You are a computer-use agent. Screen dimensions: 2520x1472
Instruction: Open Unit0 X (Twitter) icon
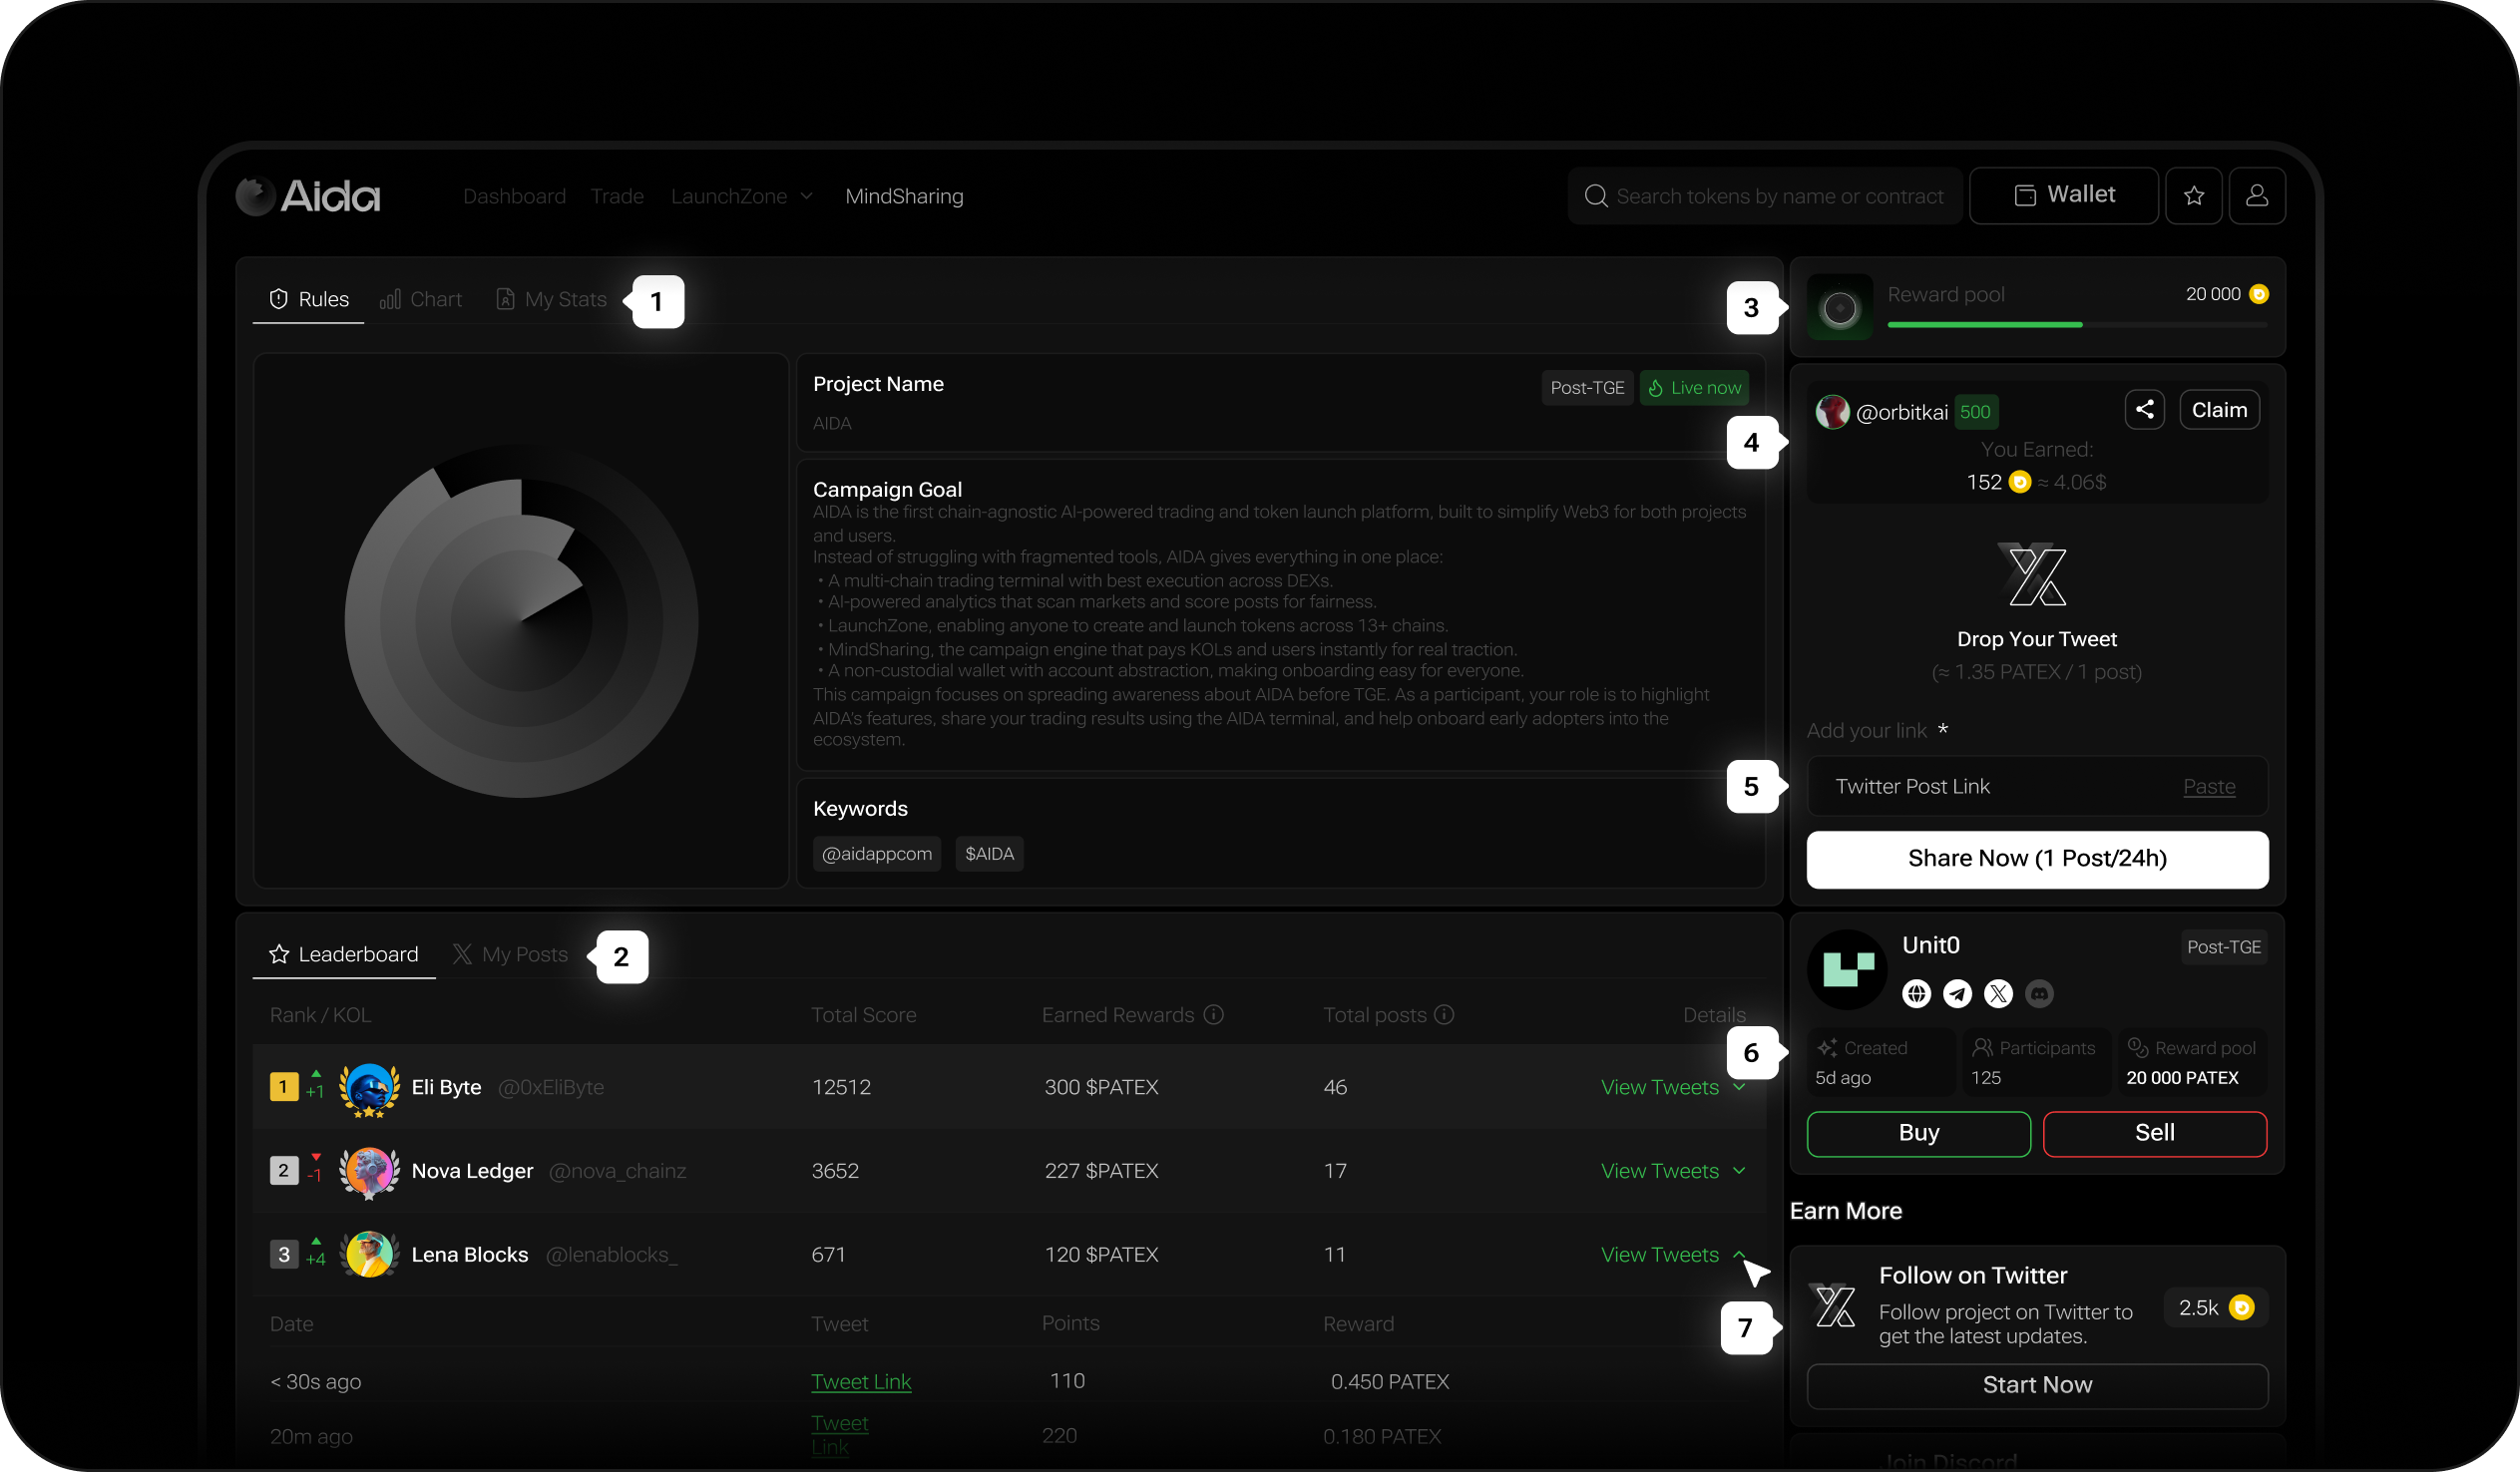[x=1998, y=993]
